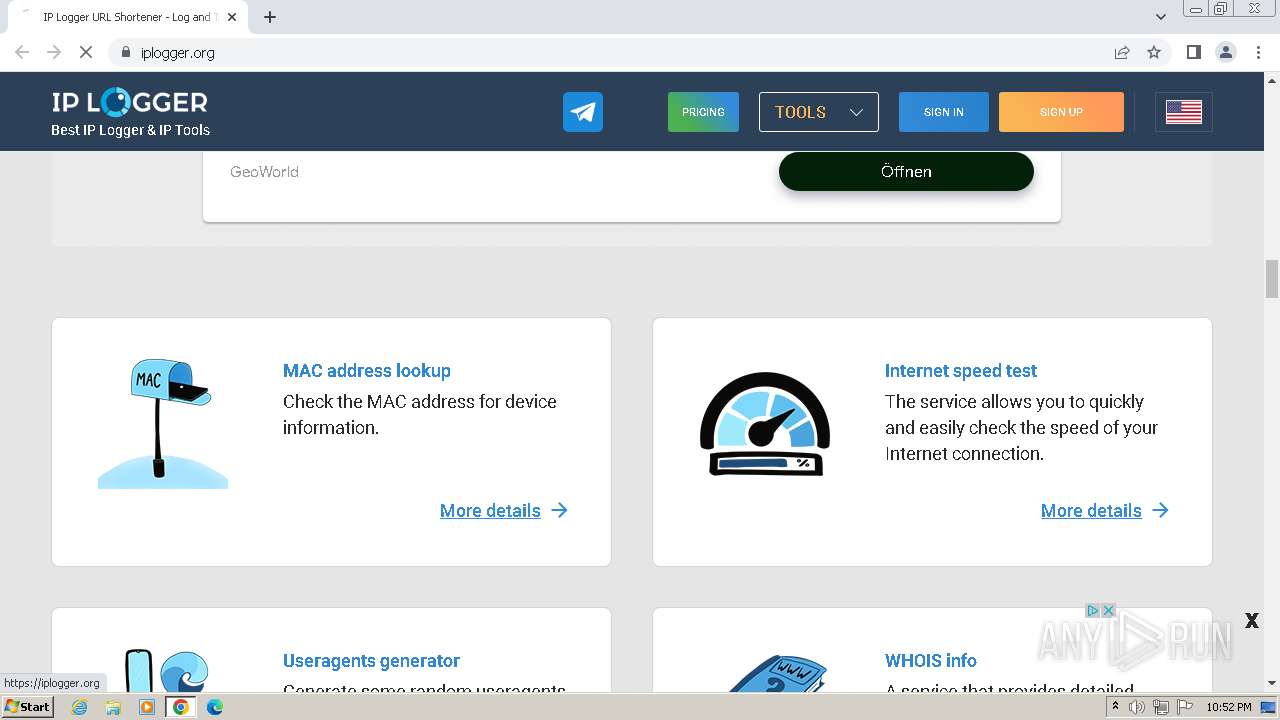
Task: Click the SIGN UP button
Action: (1061, 112)
